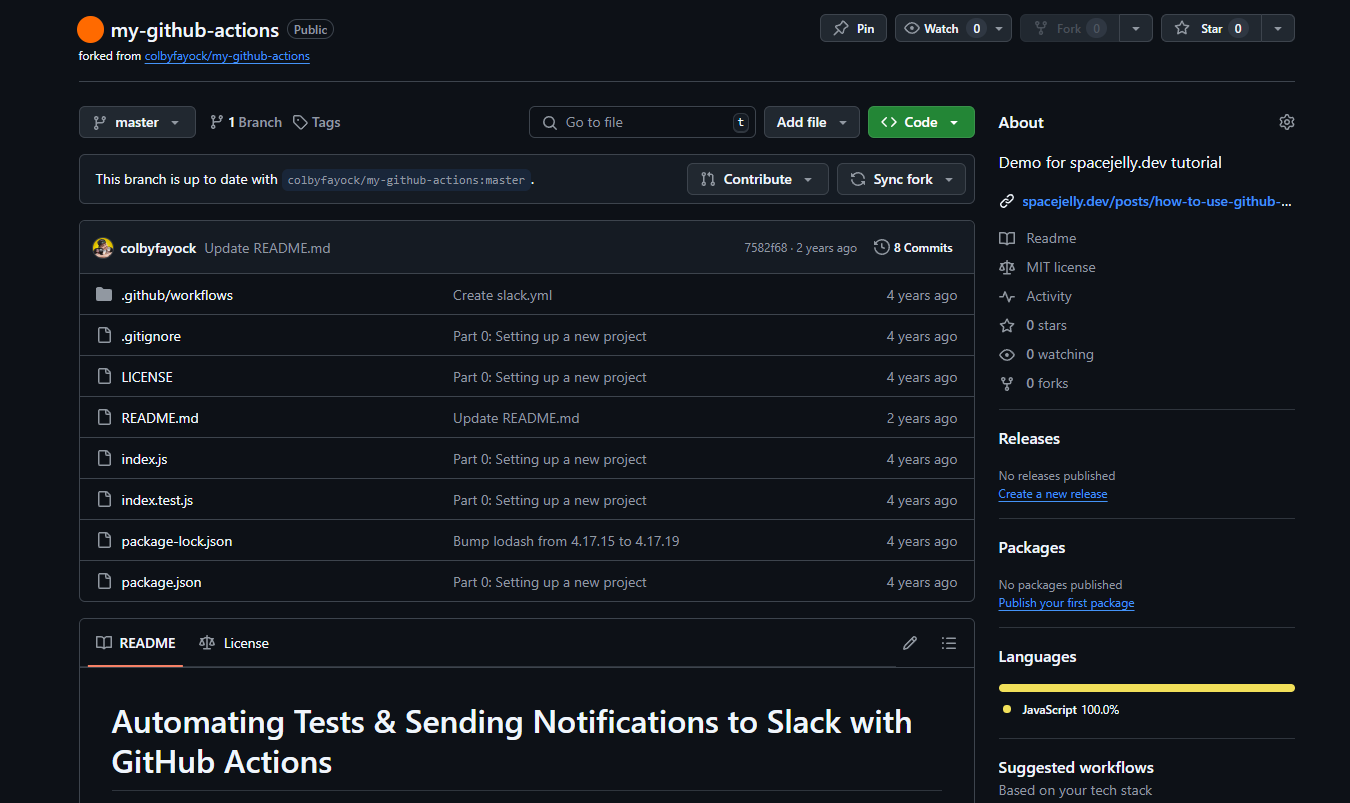Open the master branch dropdown
Viewport: 1350px width, 803px height.
[x=137, y=122]
